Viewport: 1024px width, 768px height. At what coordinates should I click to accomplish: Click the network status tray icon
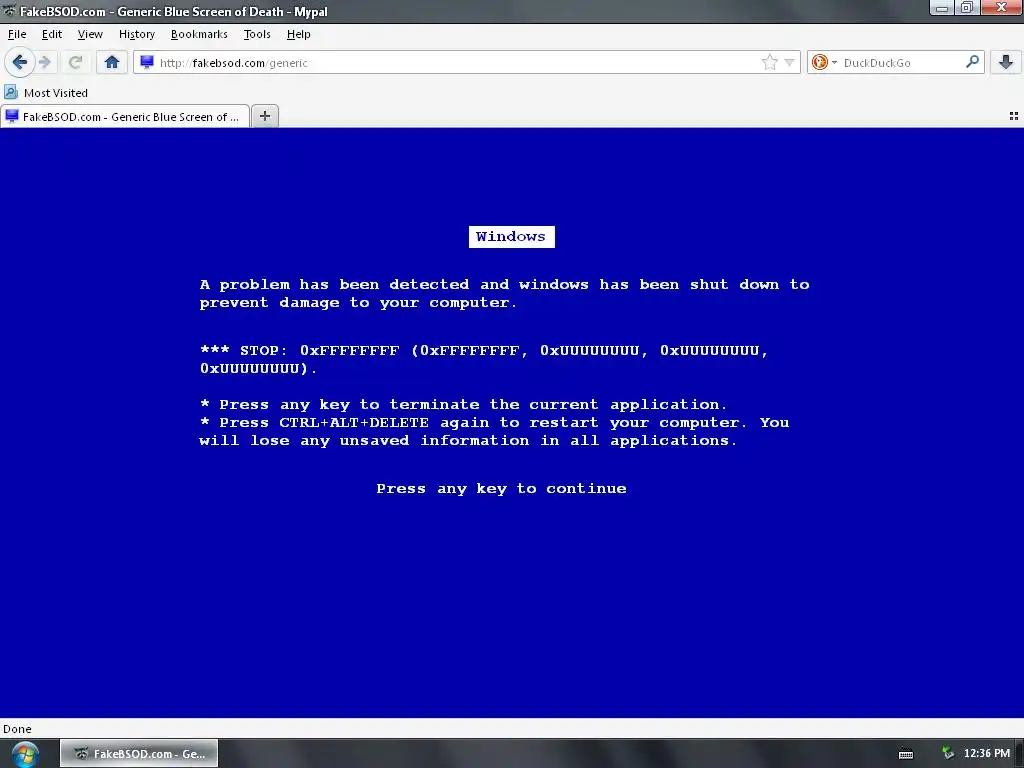[x=948, y=754]
